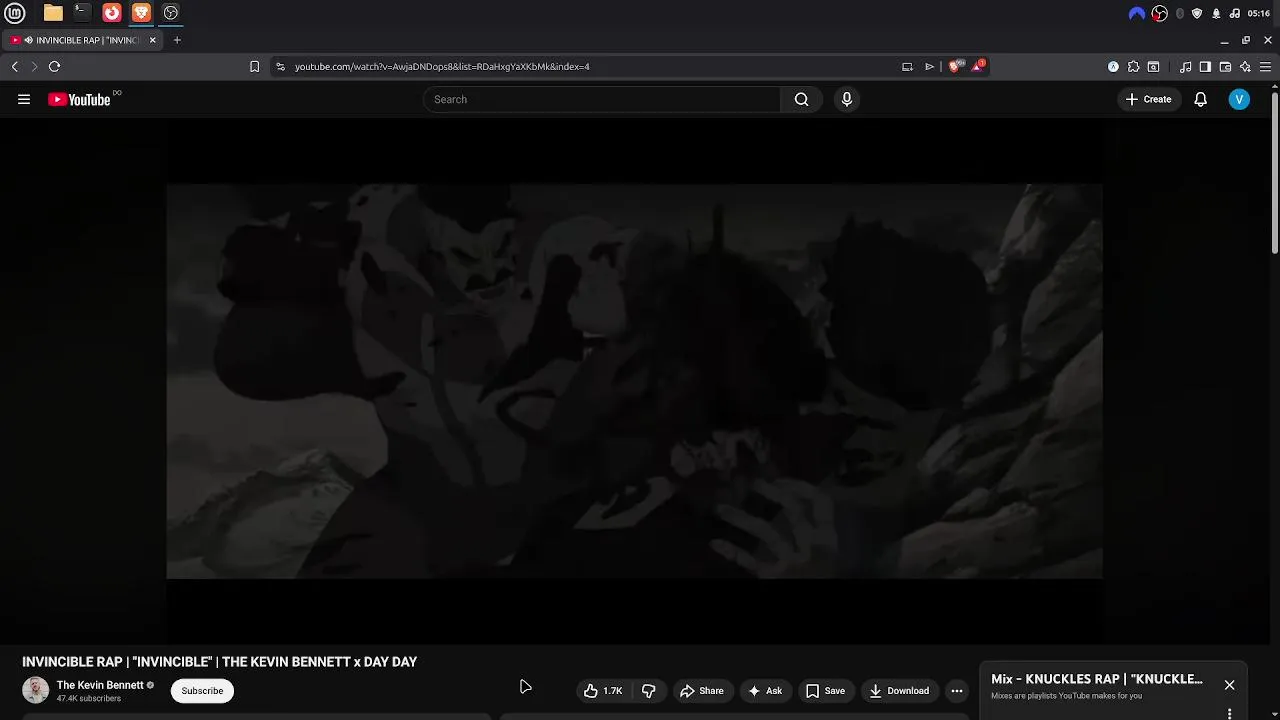Open Mix playlist options menu
The height and width of the screenshot is (720, 1280).
coord(1229,714)
